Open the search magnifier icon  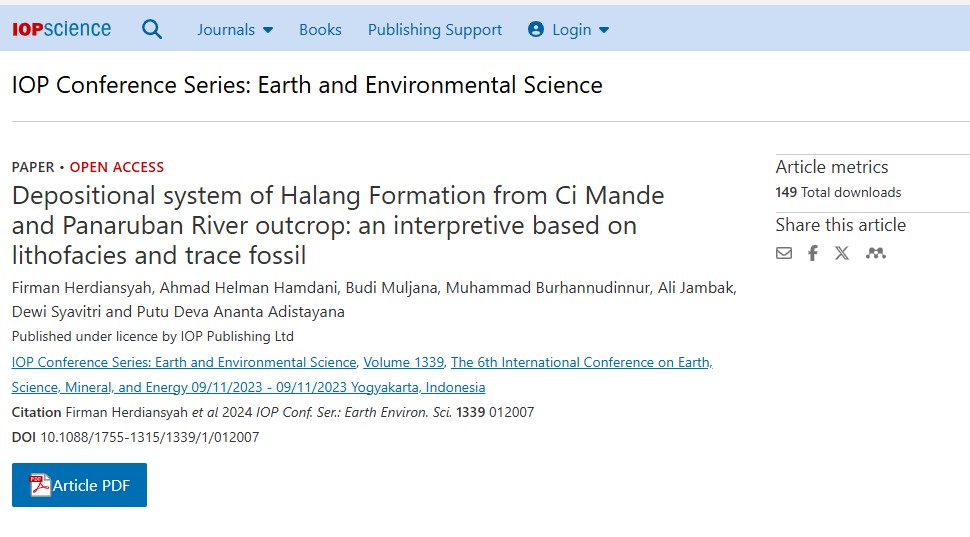pyautogui.click(x=152, y=29)
